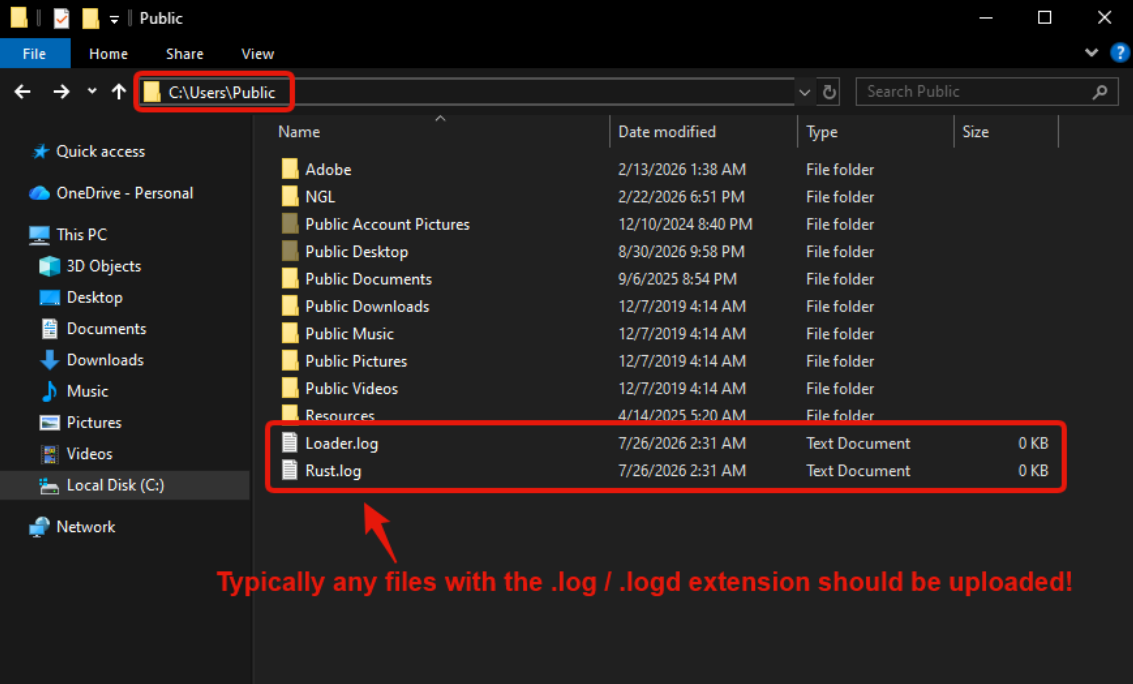Click Public Desktop date 8/30/2026 9:58 PM
This screenshot has height=684, width=1133.
(681, 251)
